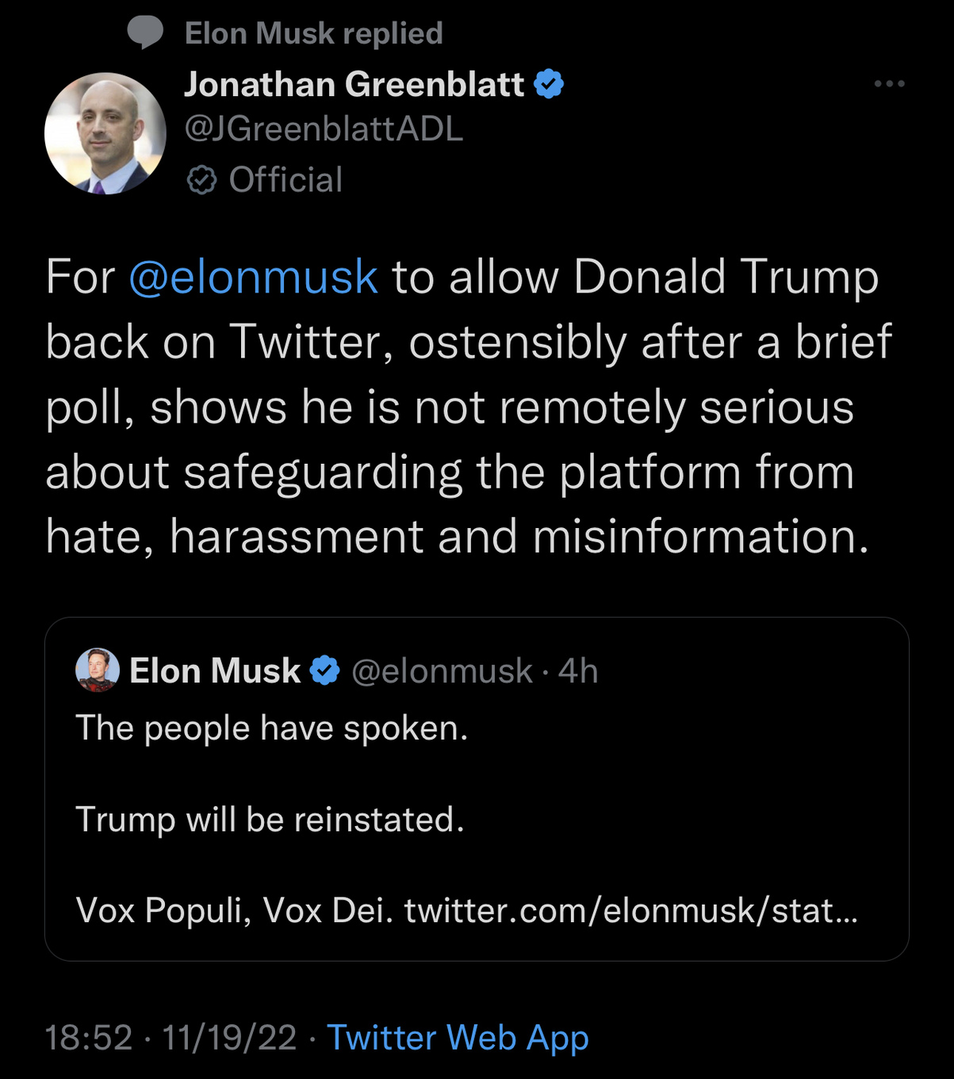Open the three-dot more options menu
Screen dimensions: 954x1079
[889, 84]
